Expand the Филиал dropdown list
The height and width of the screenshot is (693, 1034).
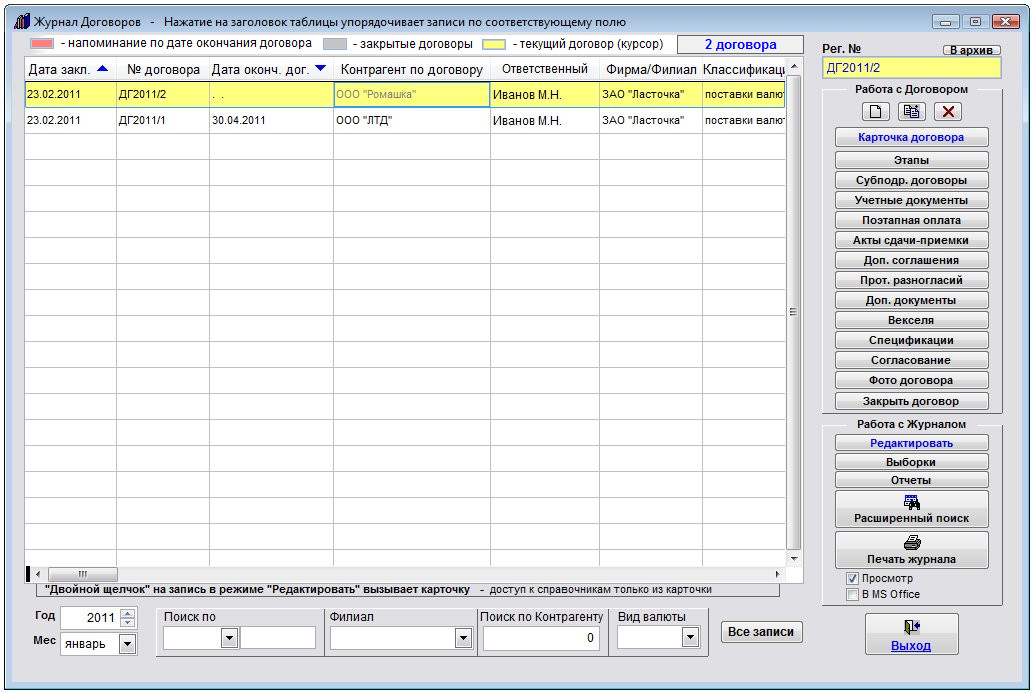462,638
